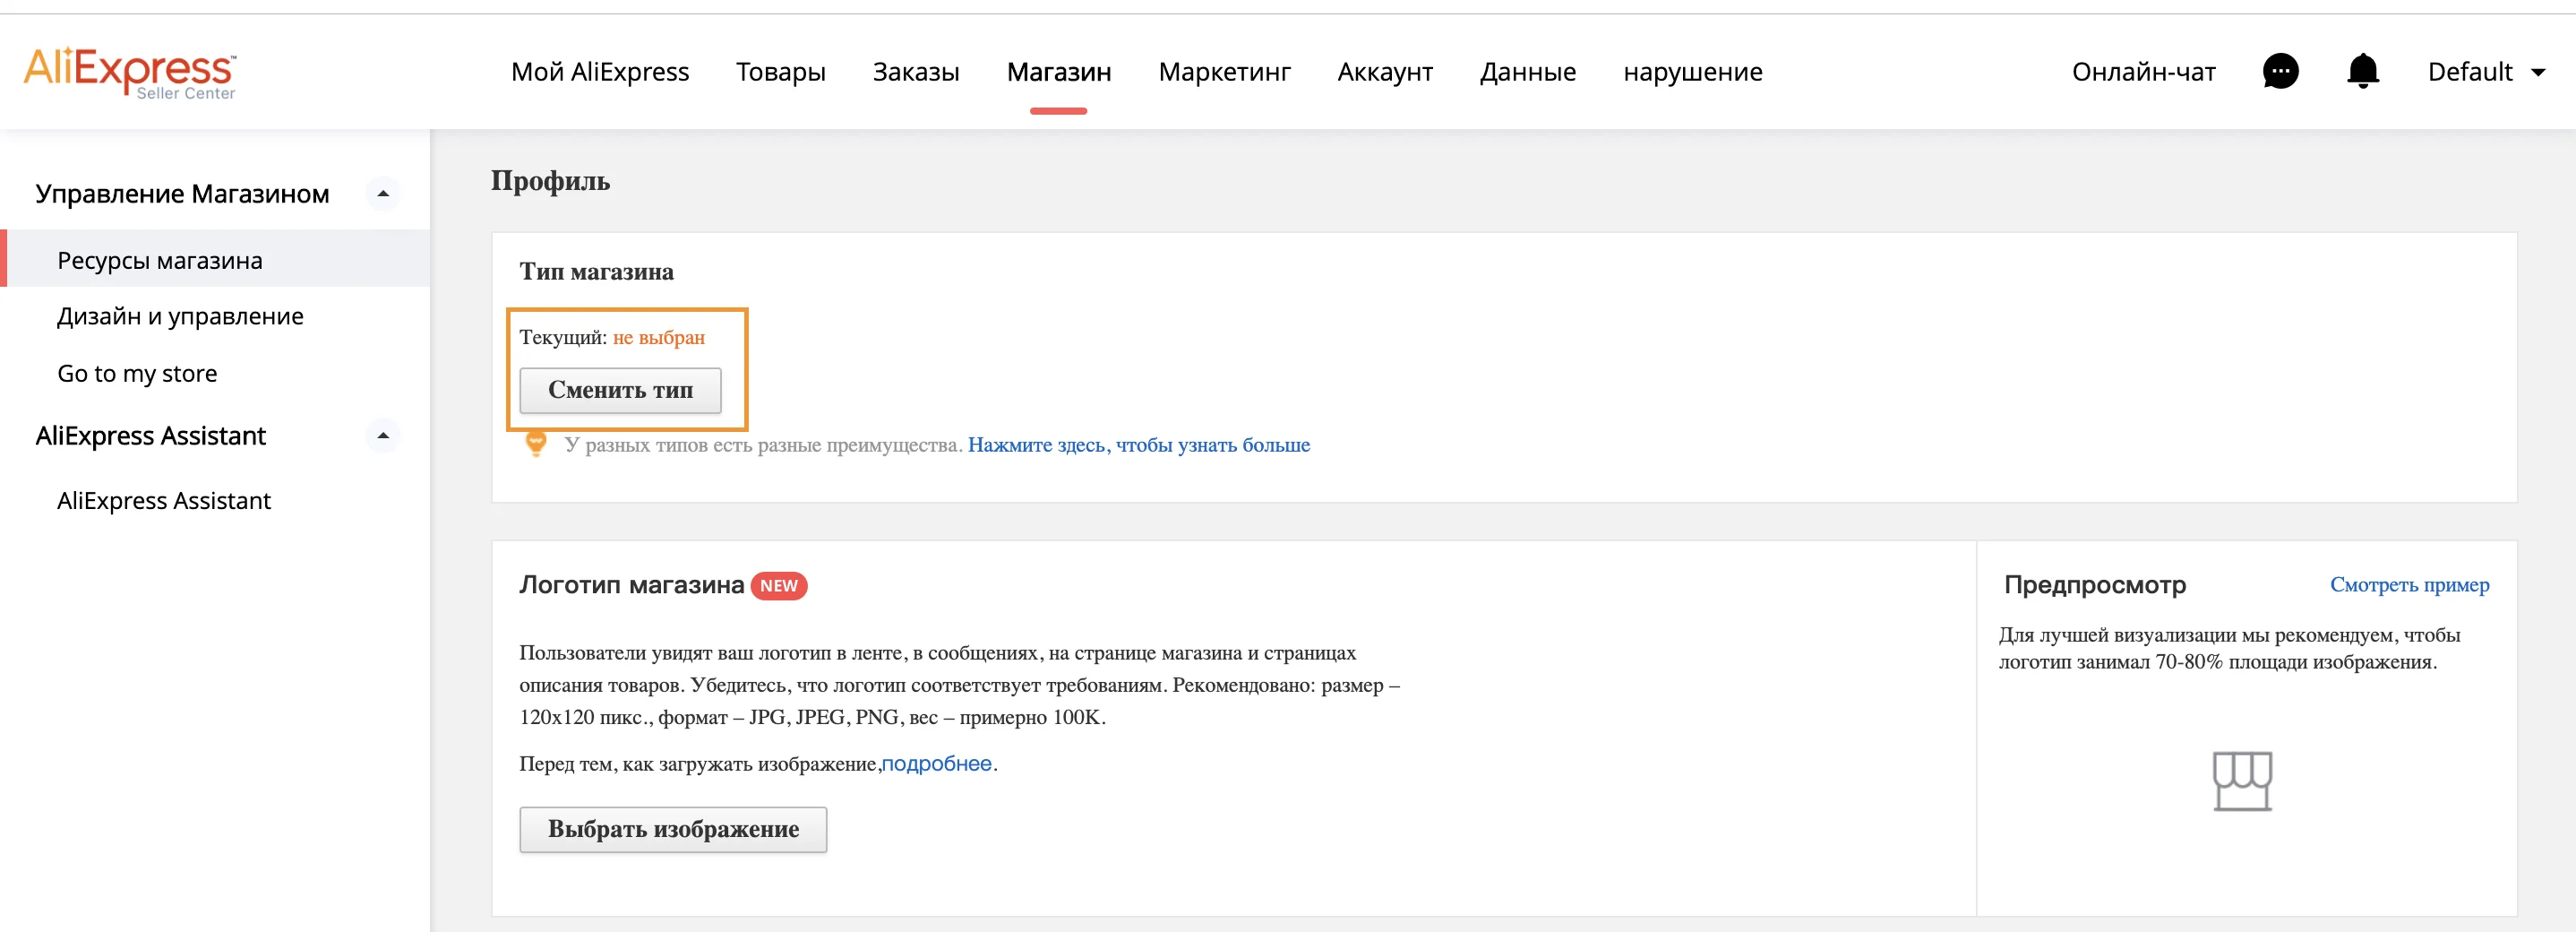Image resolution: width=2576 pixels, height=932 pixels.
Task: Click the AliExpress Seller Center logo
Action: 130,73
